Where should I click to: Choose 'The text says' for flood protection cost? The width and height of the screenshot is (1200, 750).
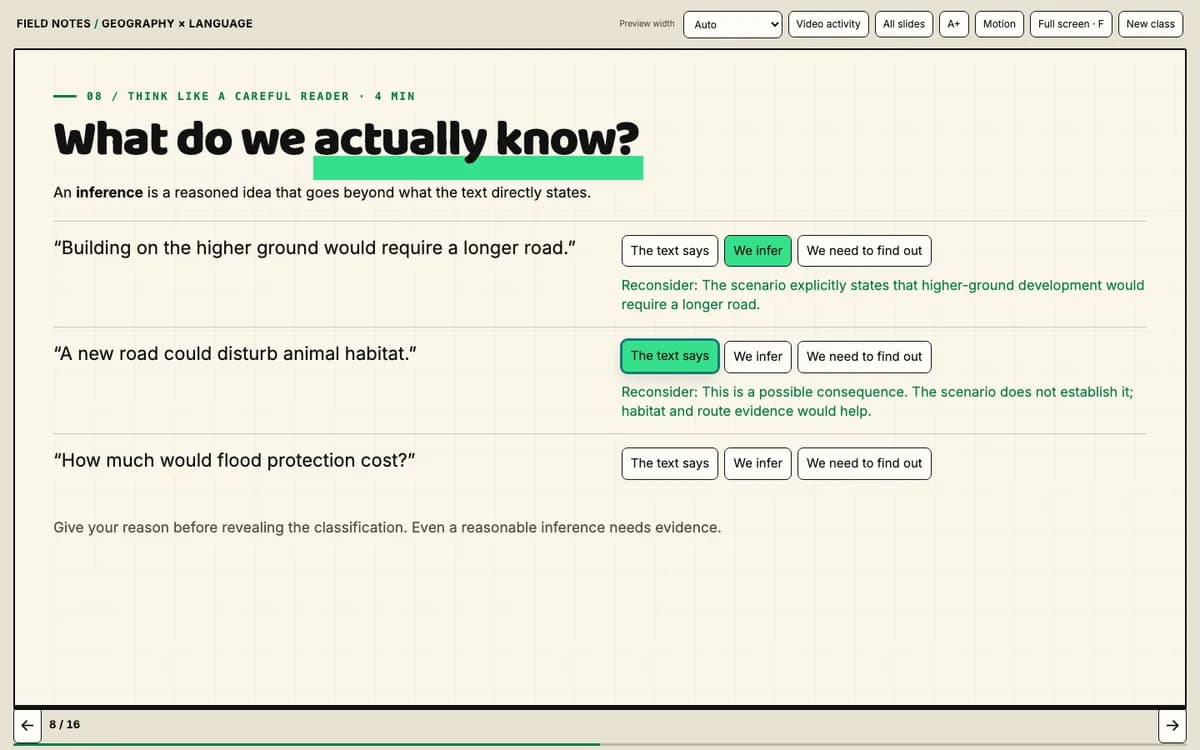(x=670, y=463)
